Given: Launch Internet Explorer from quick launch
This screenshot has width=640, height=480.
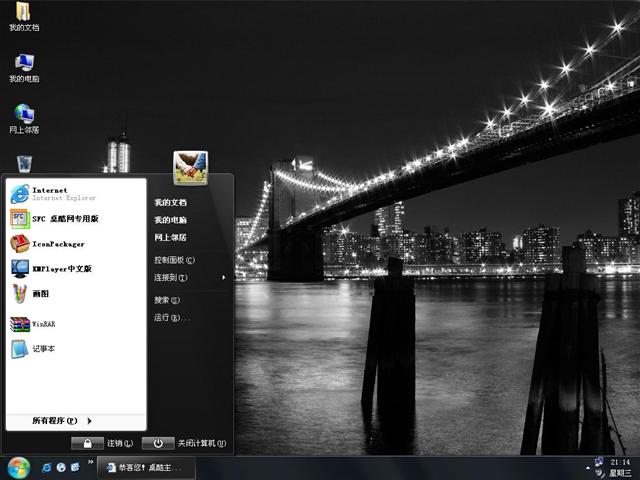Looking at the screenshot, I should [47, 467].
